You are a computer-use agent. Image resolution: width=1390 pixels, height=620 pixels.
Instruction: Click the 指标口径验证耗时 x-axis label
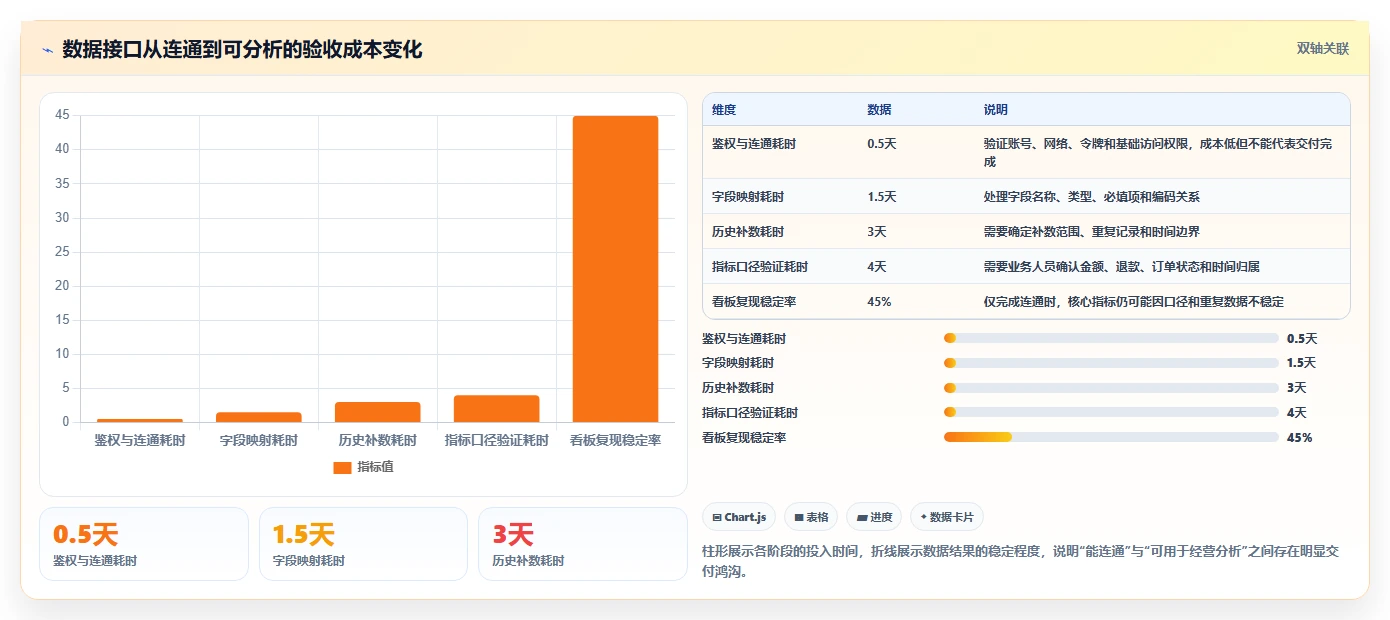point(496,440)
